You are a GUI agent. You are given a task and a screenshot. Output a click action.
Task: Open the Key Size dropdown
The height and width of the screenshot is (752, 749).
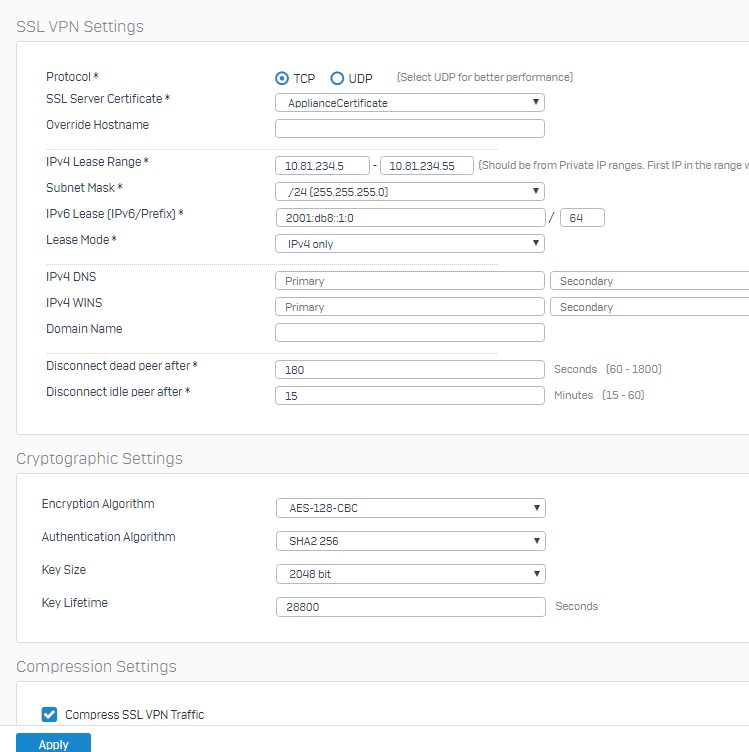click(411, 574)
